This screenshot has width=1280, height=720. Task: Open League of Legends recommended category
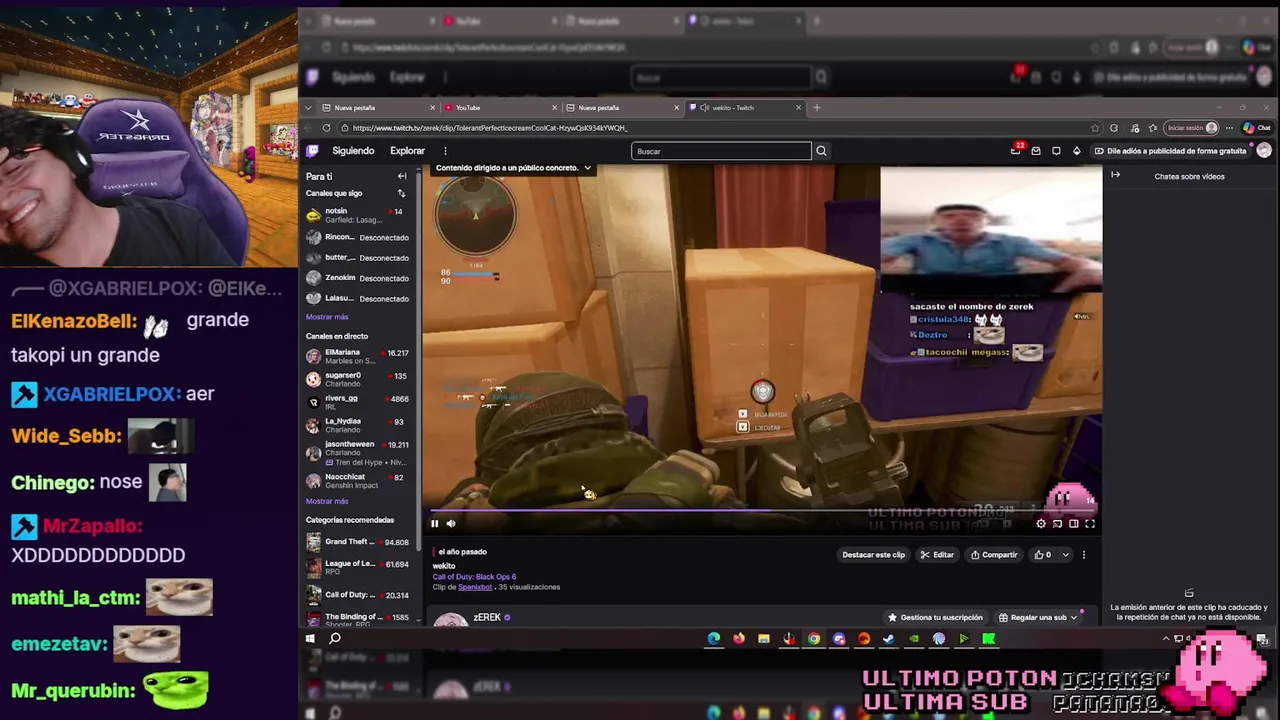357,568
